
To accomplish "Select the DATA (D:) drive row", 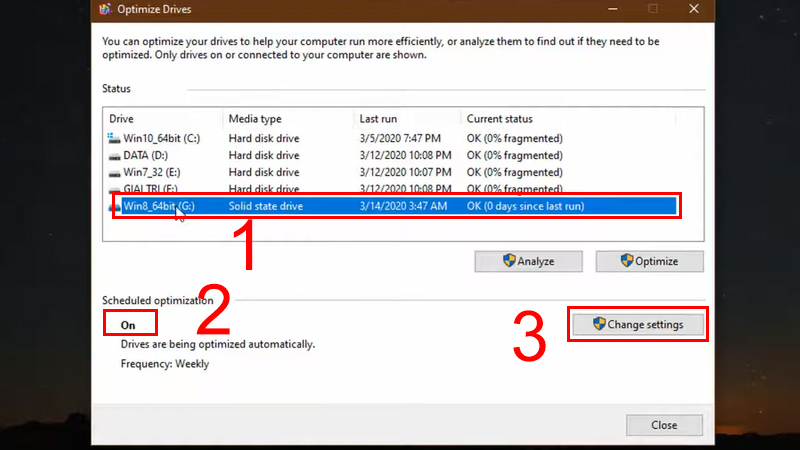I will (x=391, y=155).
